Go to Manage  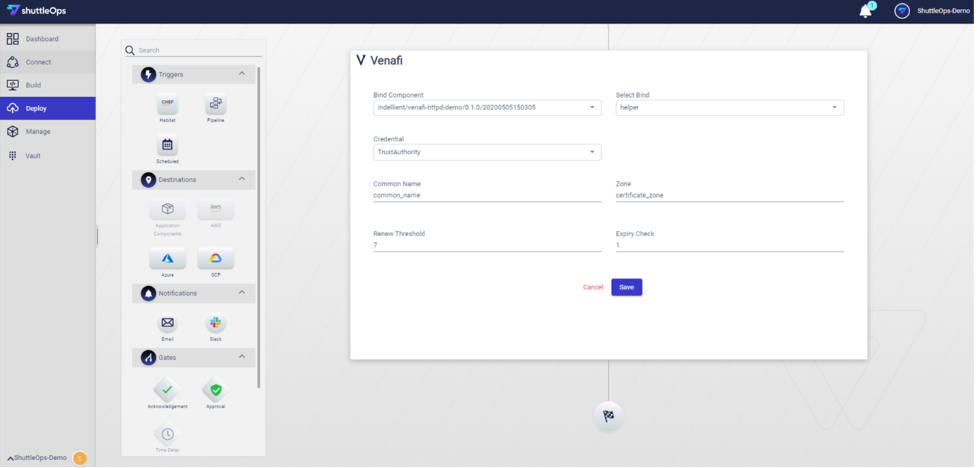tap(47, 132)
